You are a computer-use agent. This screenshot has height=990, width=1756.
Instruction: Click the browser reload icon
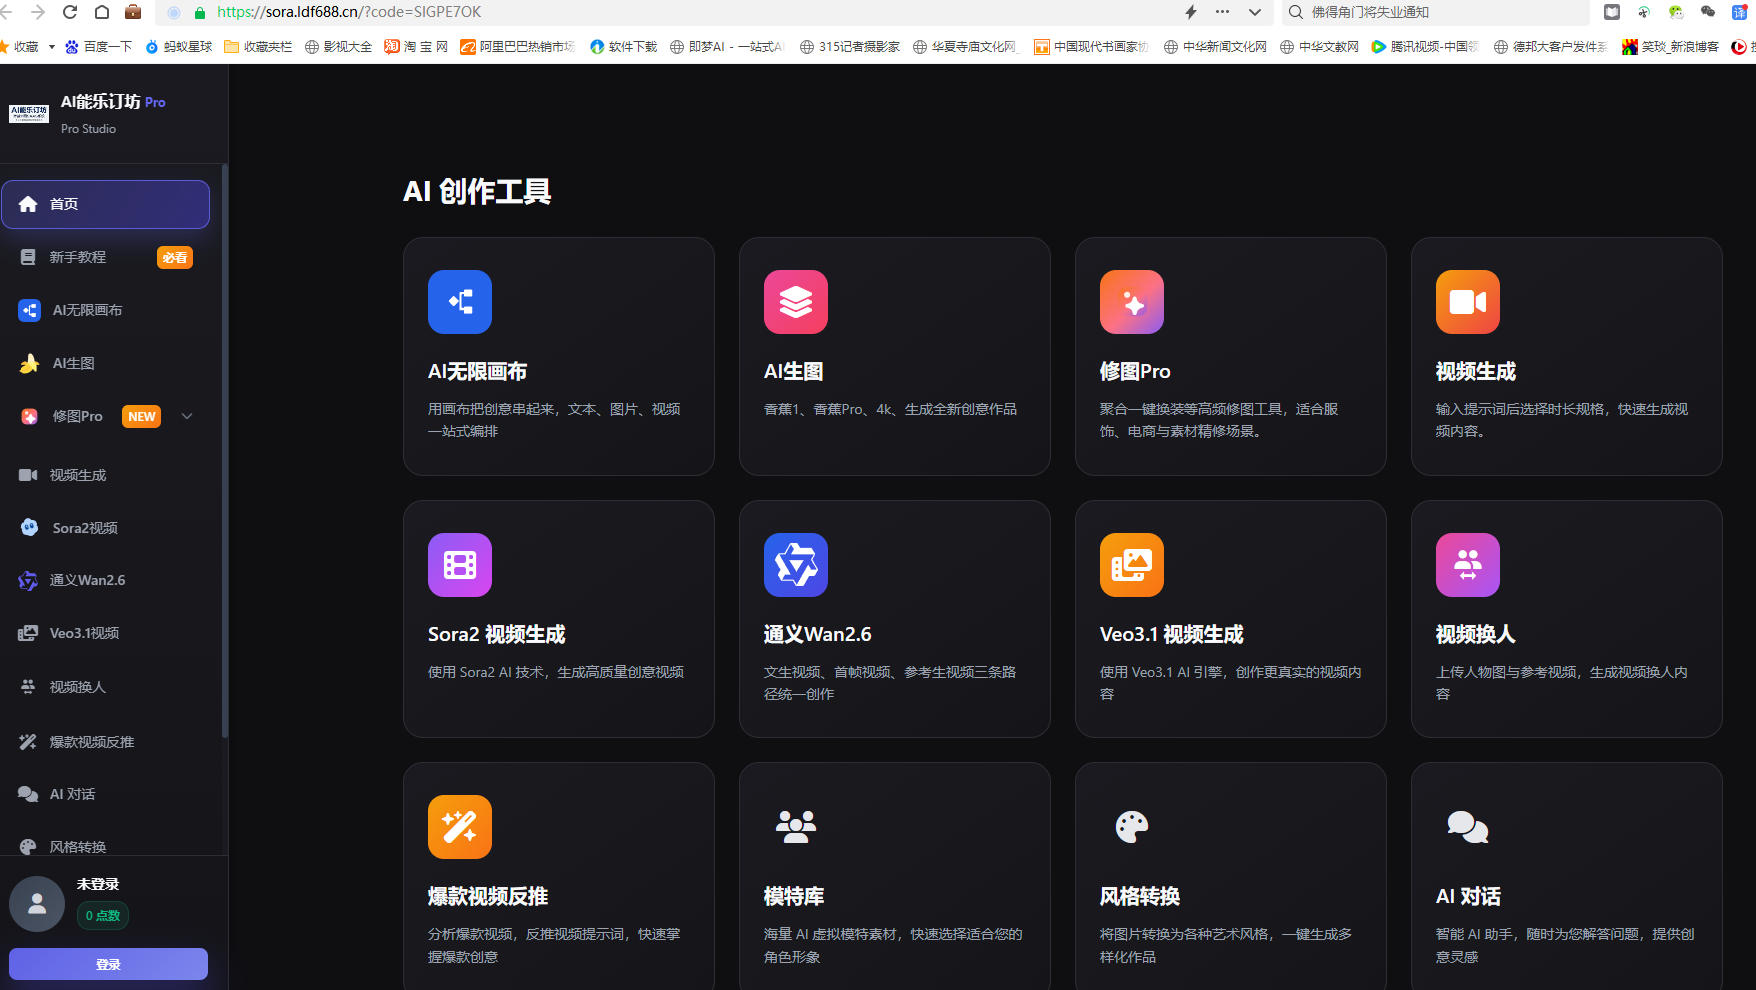[x=70, y=12]
